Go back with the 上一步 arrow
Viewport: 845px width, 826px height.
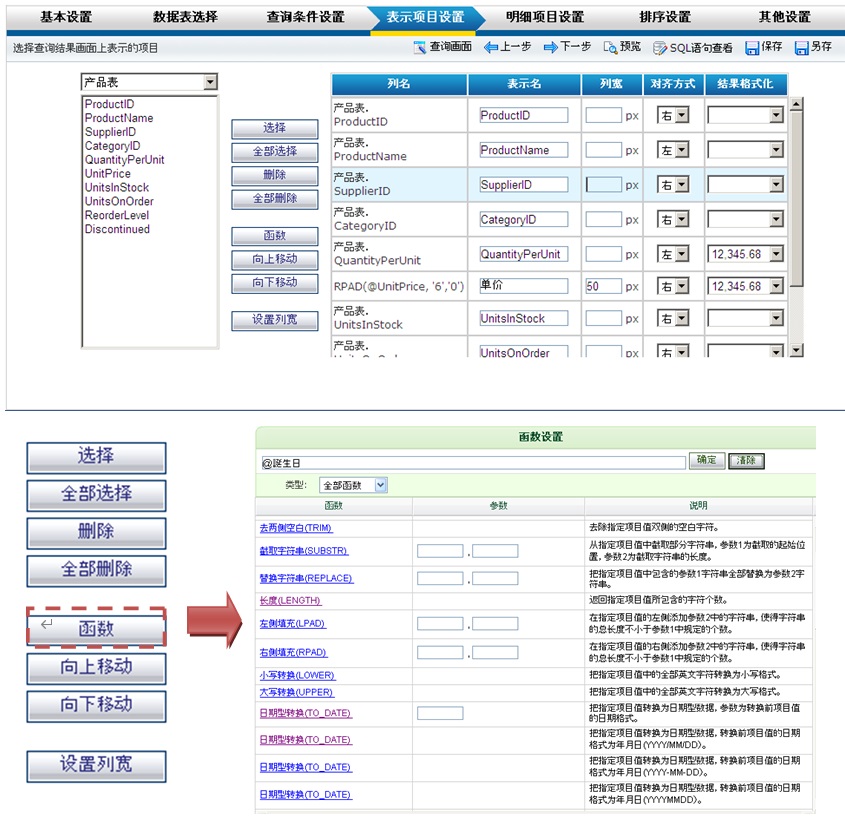[x=490, y=47]
